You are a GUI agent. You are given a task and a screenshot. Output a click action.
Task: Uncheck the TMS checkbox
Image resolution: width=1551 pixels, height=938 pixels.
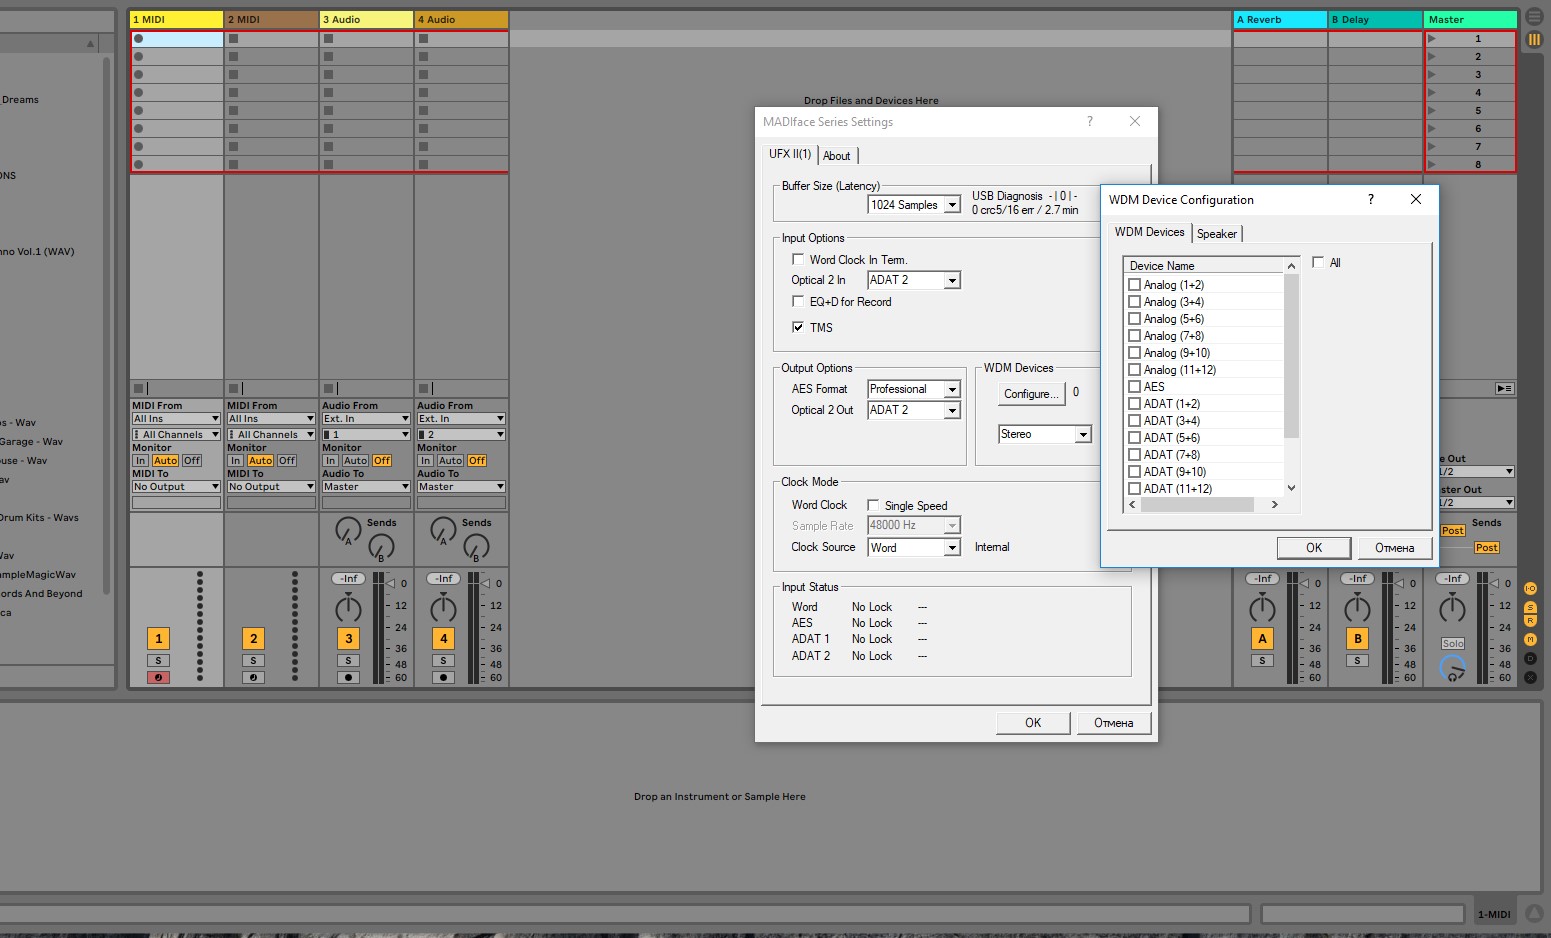(x=798, y=327)
